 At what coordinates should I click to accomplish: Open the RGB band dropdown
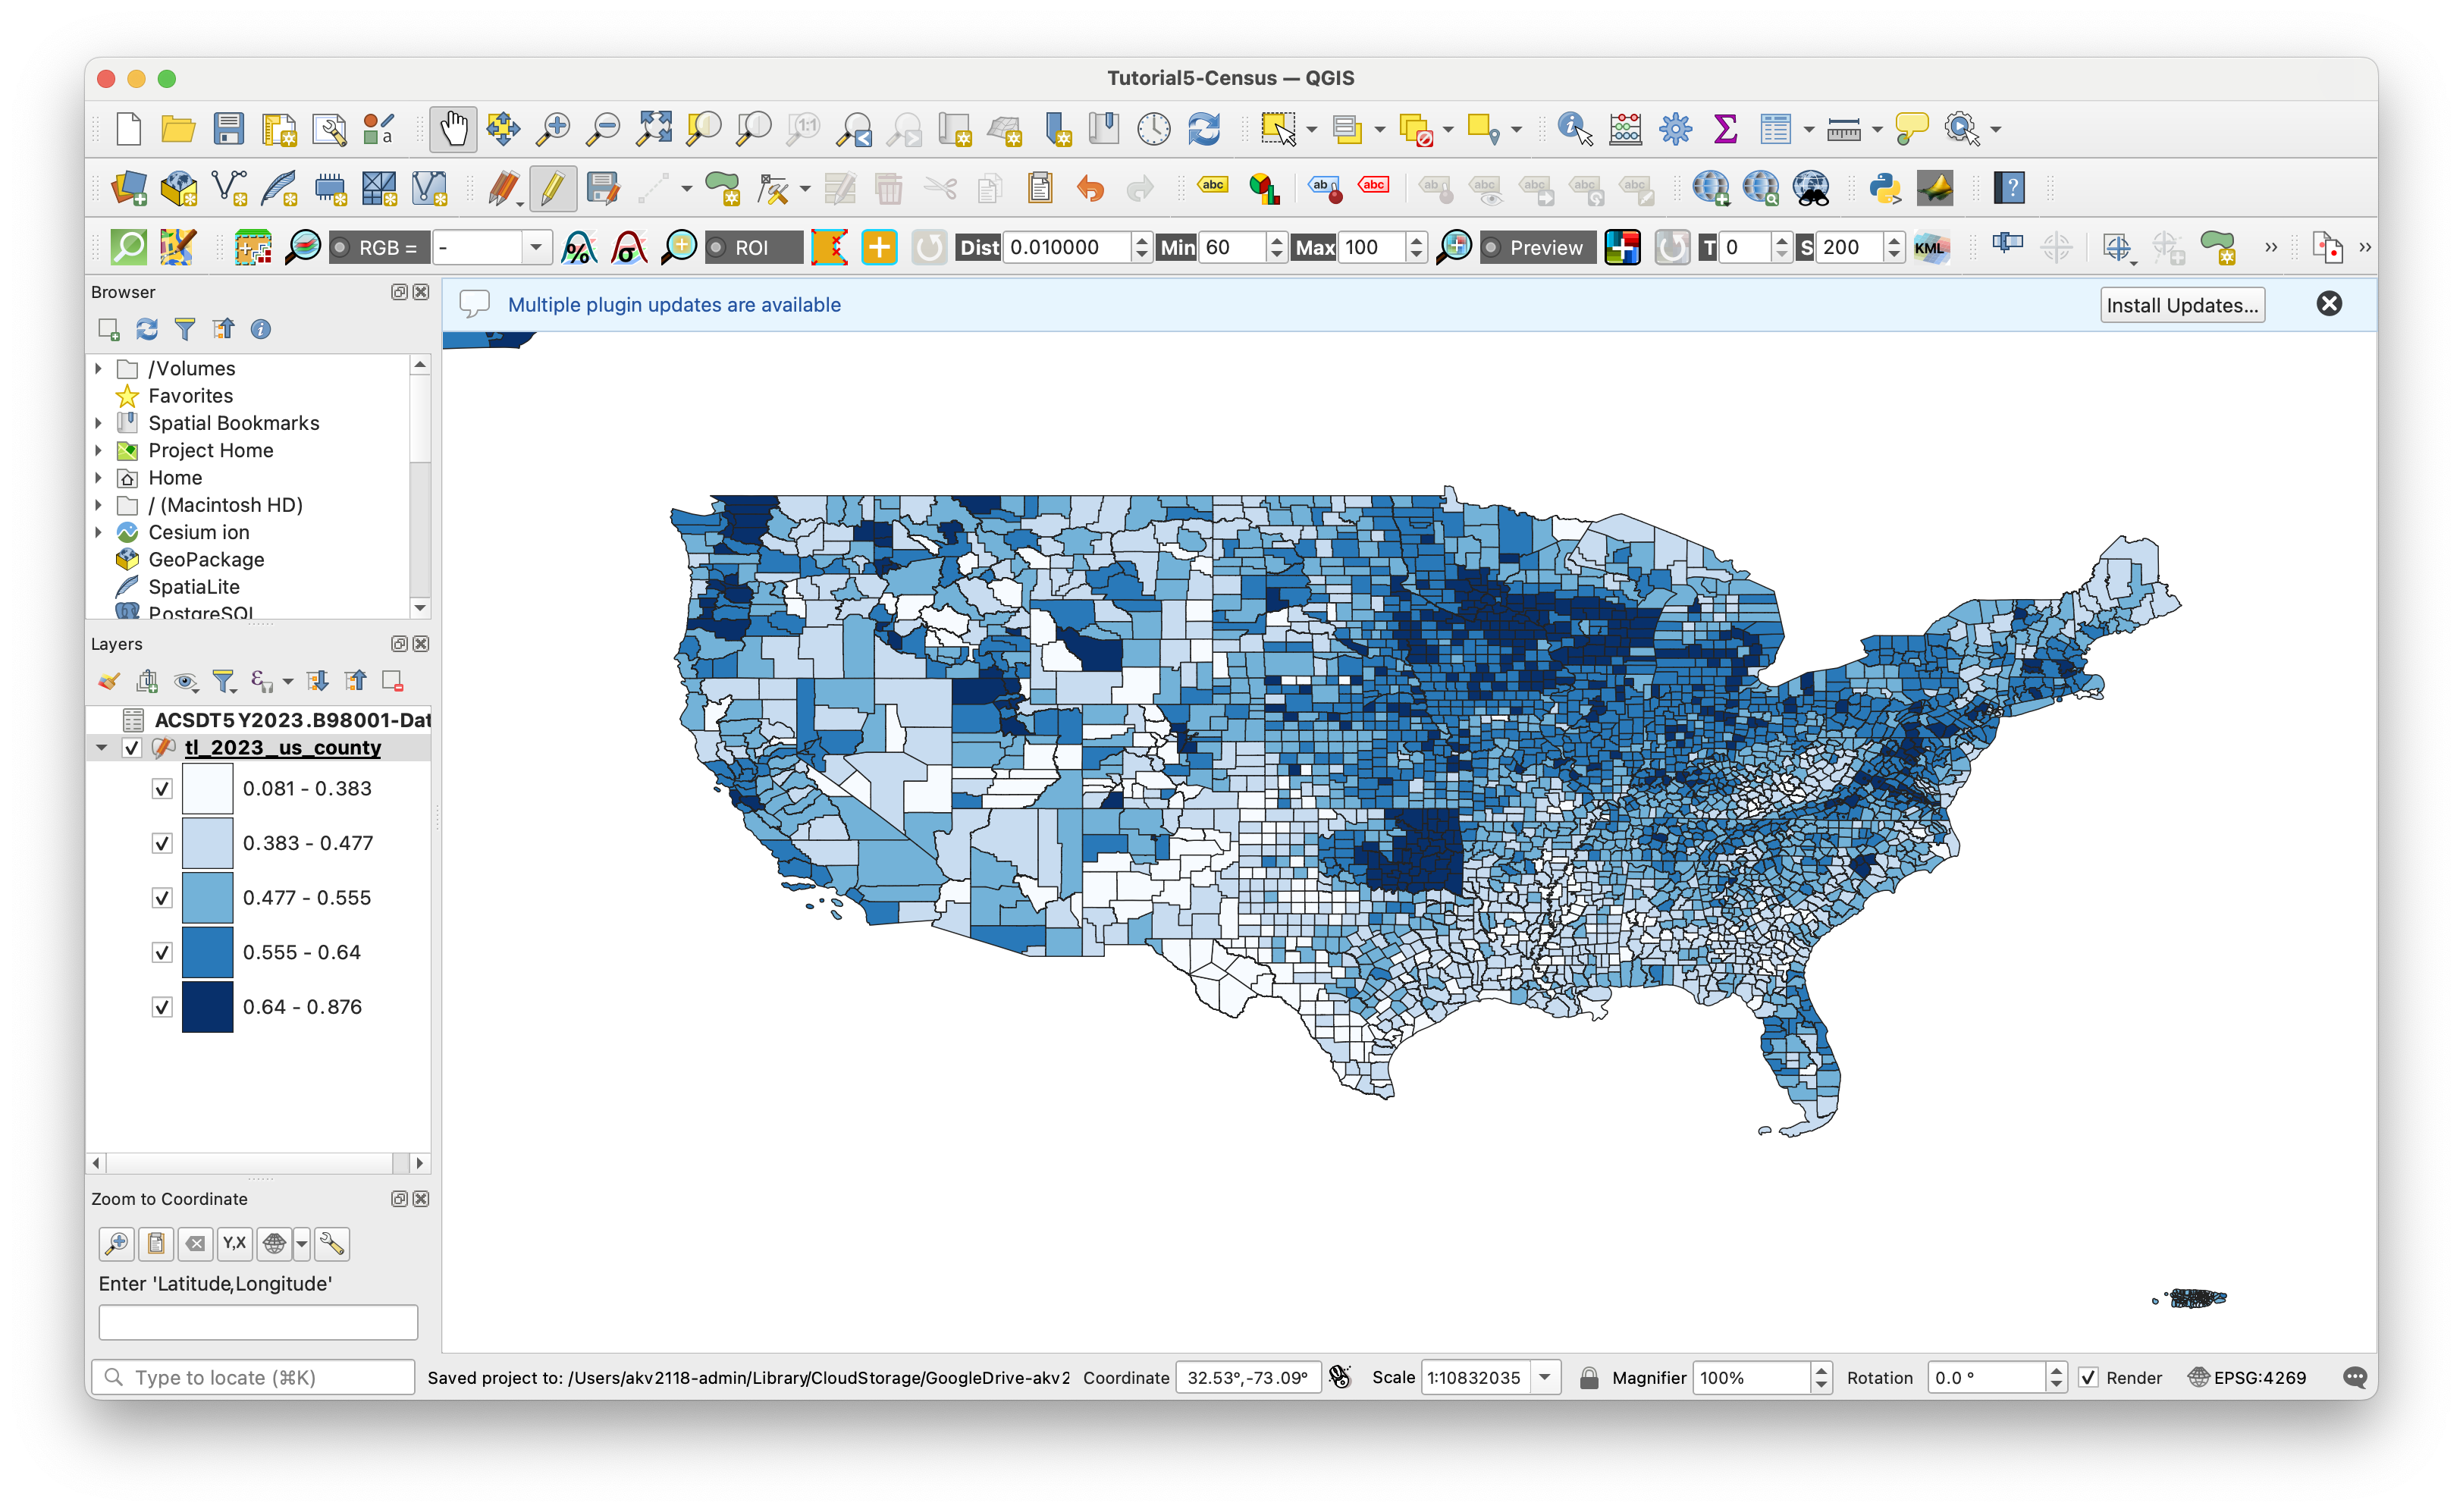[x=537, y=247]
